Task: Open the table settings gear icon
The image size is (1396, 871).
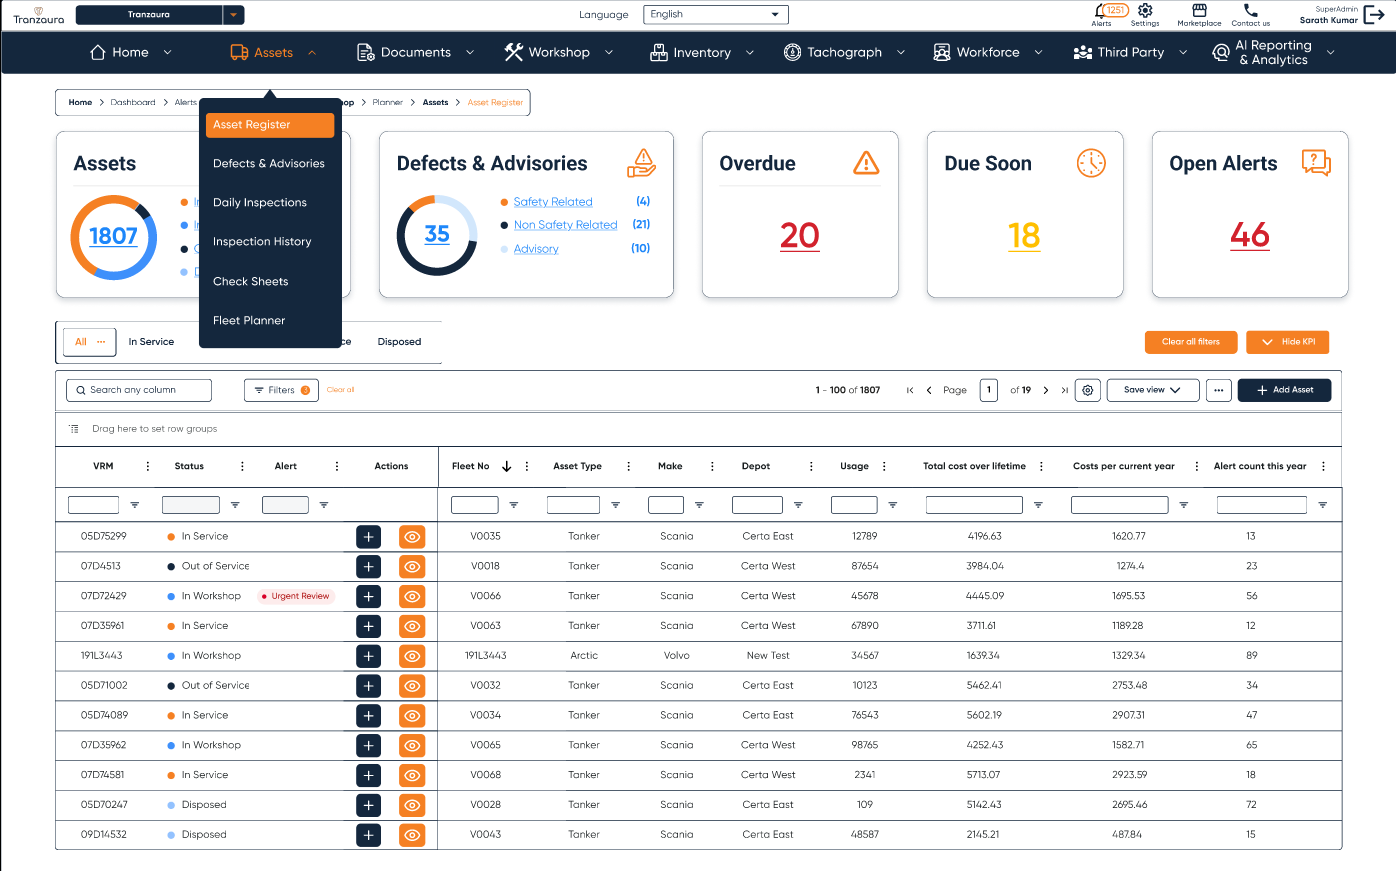Action: pyautogui.click(x=1087, y=390)
